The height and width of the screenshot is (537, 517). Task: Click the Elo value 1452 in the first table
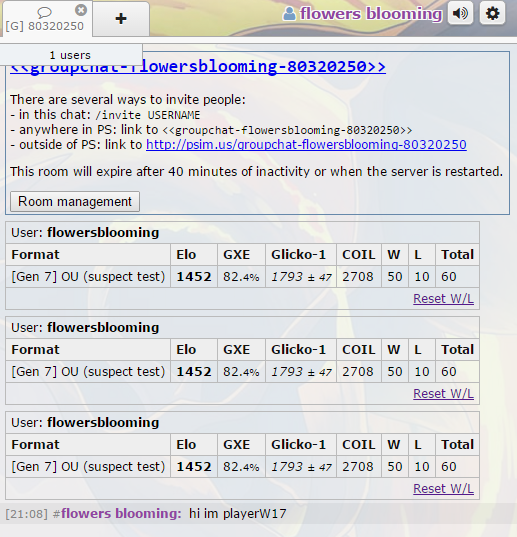[x=194, y=277]
